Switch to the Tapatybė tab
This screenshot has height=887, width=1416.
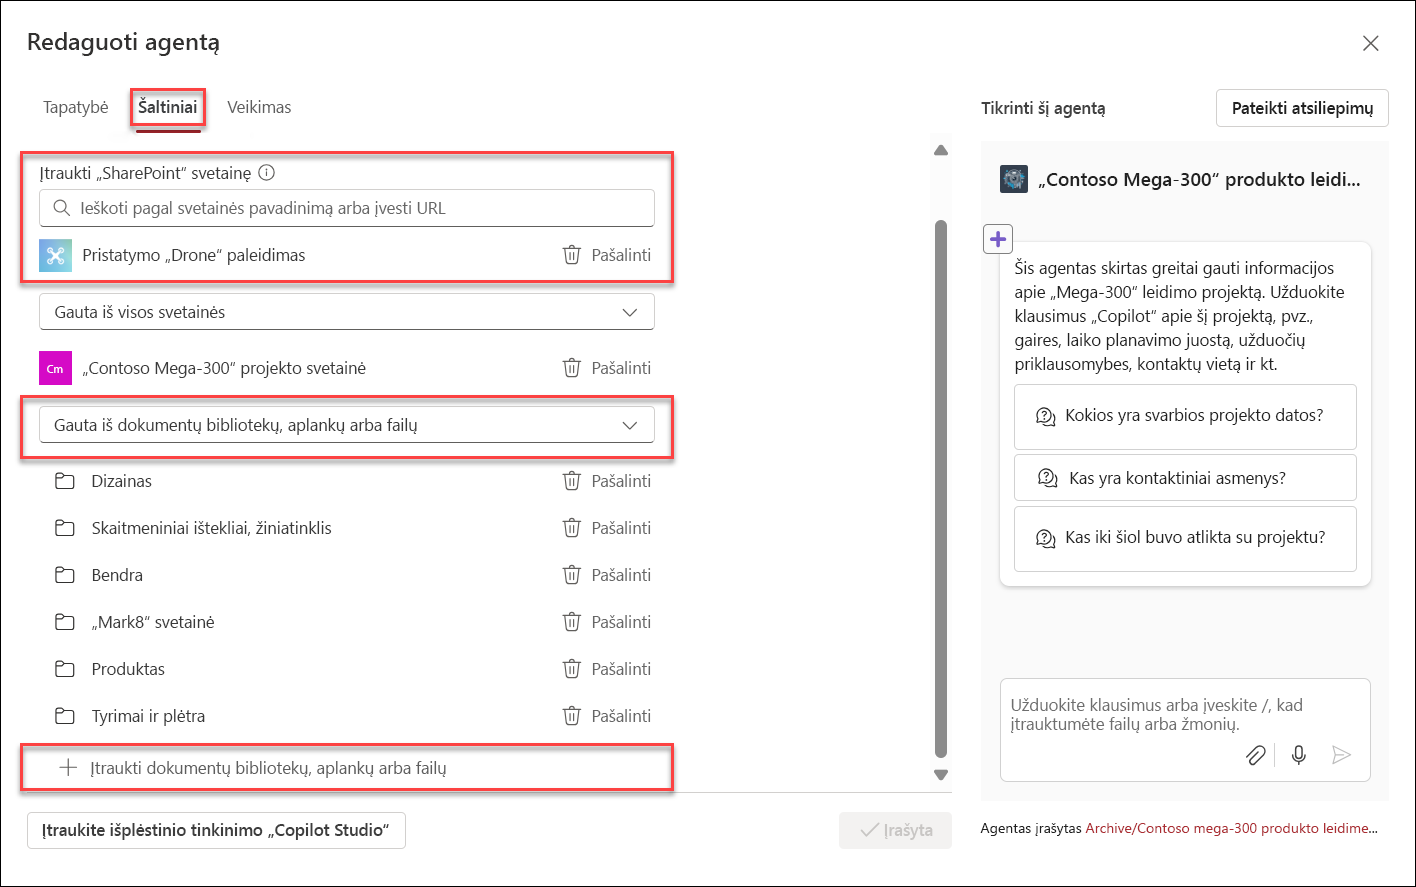(76, 107)
